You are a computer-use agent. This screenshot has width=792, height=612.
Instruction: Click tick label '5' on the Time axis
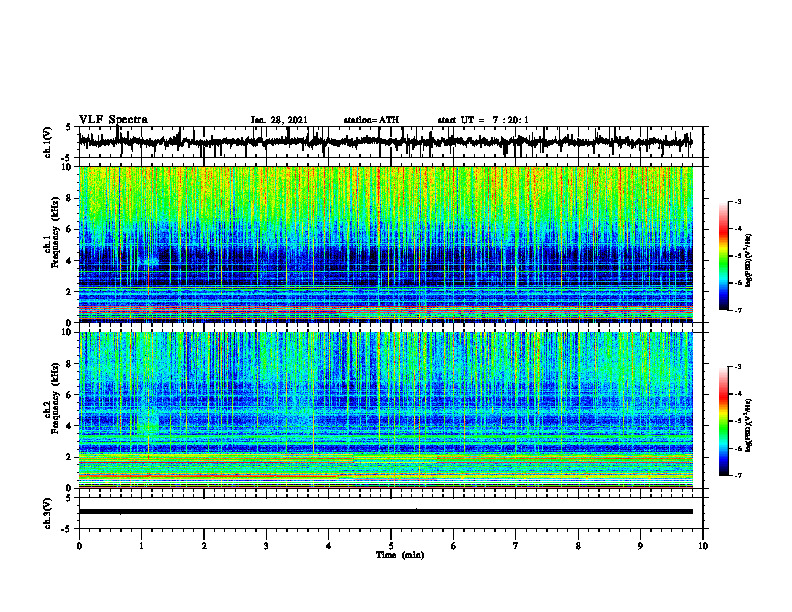(391, 546)
